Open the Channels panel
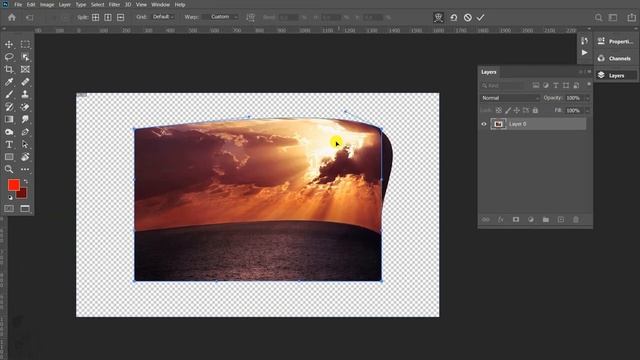This screenshot has width=640, height=360. pyautogui.click(x=616, y=58)
